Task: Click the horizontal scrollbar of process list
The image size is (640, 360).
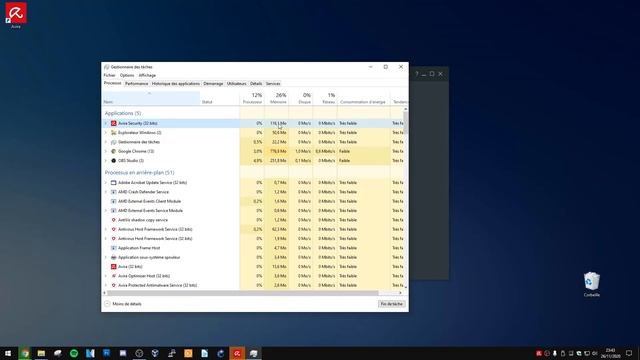Action: pos(242,293)
